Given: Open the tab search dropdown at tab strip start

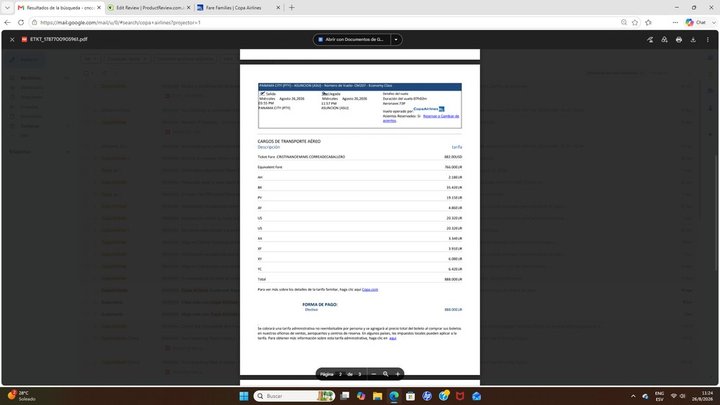Looking at the screenshot, I should click(x=7, y=8).
